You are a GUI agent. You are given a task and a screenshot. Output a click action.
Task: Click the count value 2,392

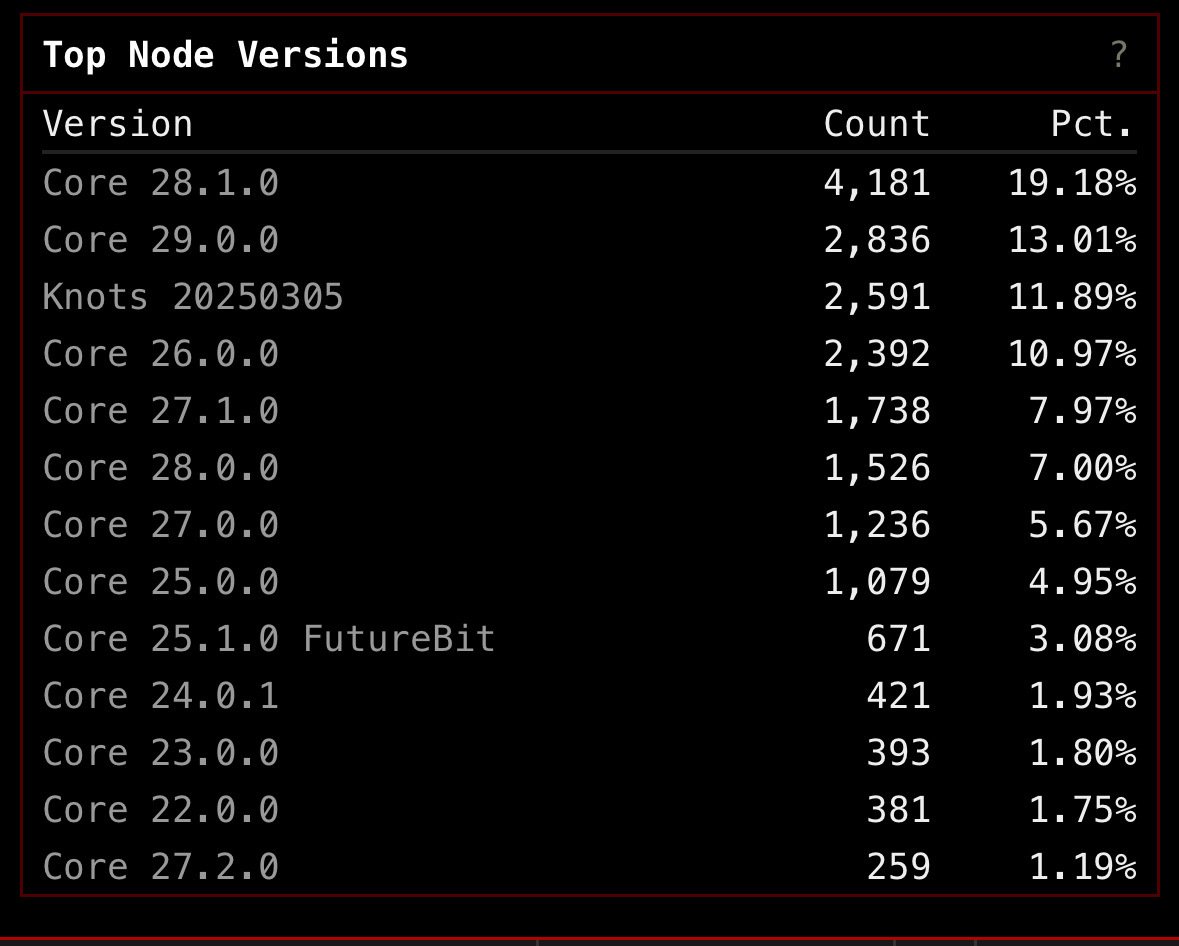877,353
